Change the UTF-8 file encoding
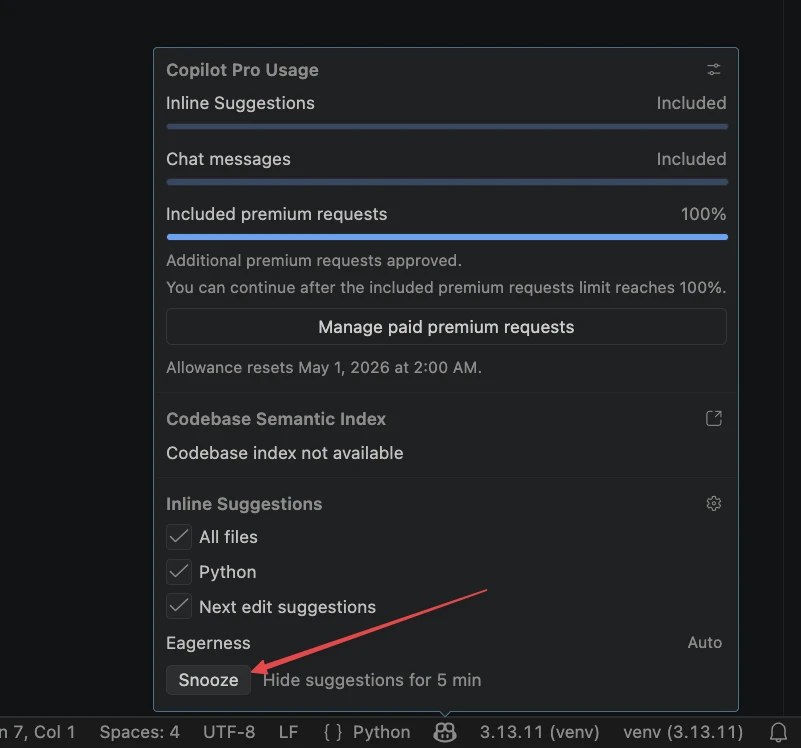 click(x=229, y=732)
